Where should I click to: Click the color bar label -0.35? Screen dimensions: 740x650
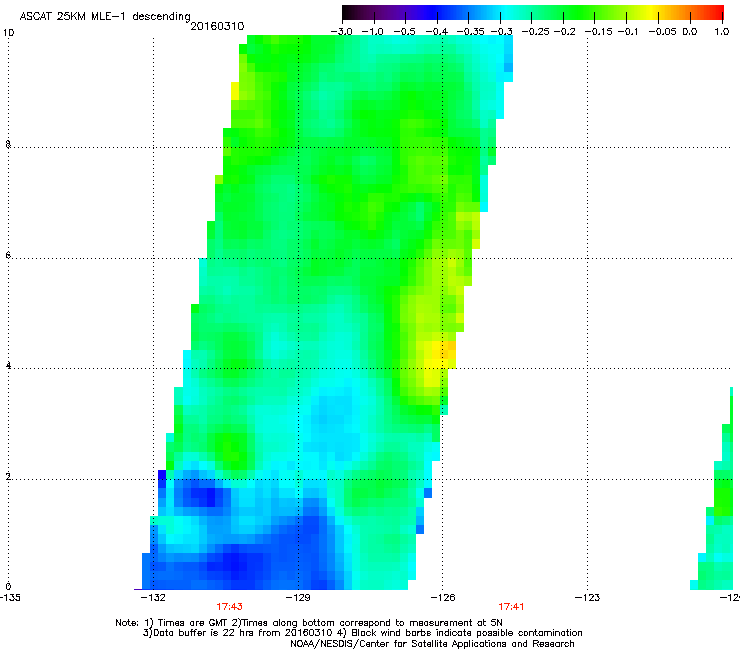click(x=471, y=32)
